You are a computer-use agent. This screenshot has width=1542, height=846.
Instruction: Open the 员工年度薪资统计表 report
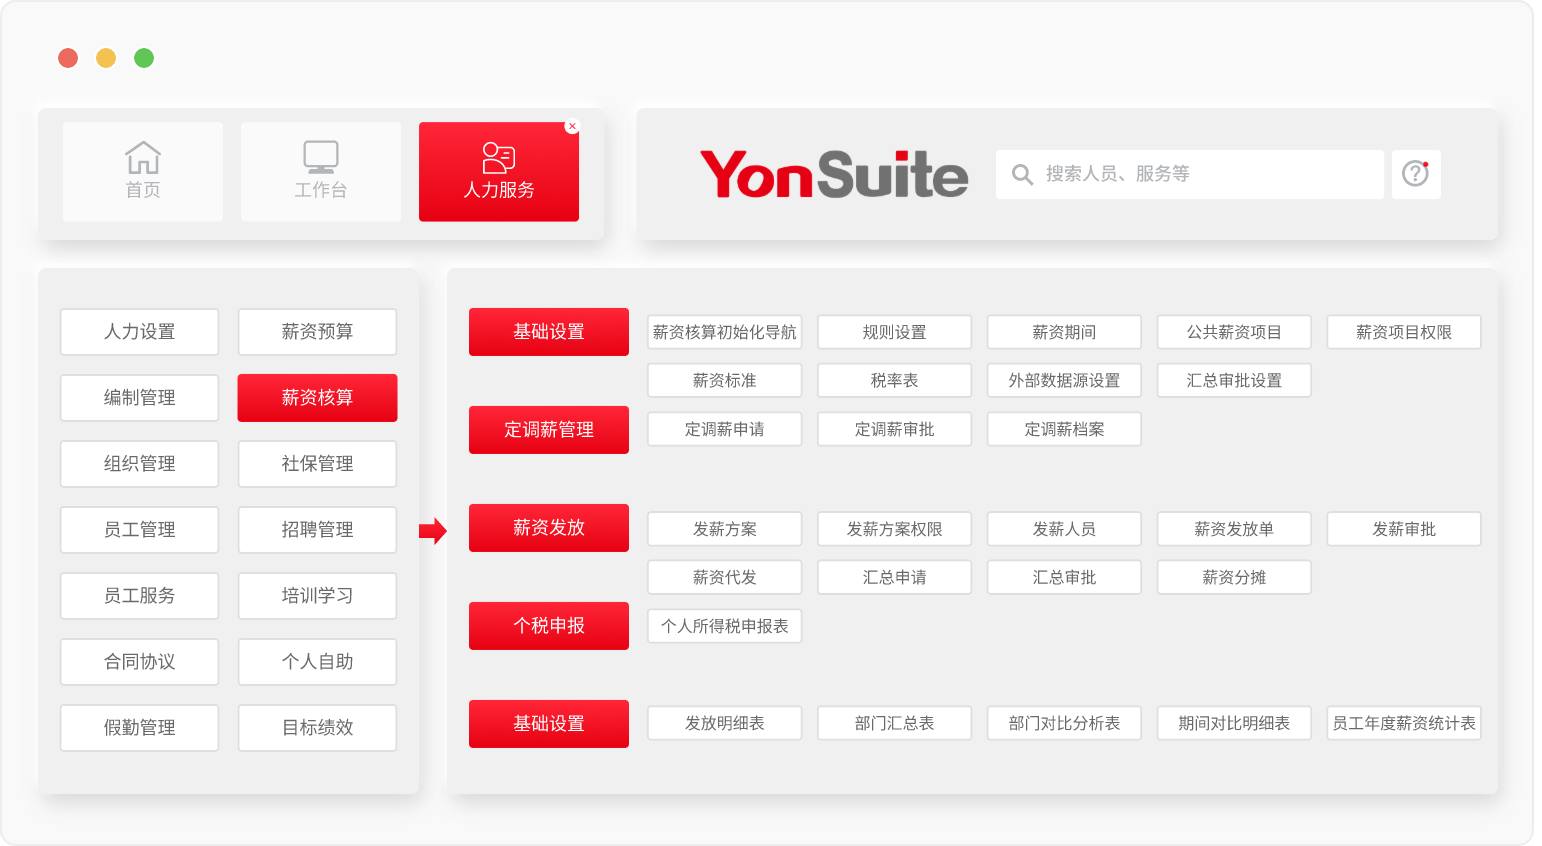click(1403, 723)
